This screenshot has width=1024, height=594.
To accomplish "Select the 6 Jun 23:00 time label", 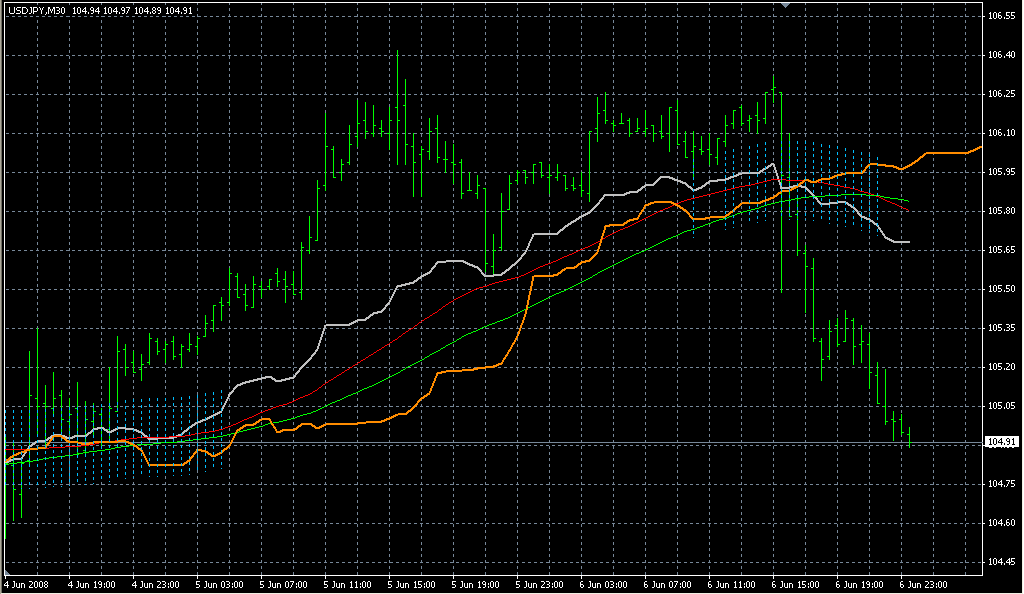I will click(x=926, y=584).
